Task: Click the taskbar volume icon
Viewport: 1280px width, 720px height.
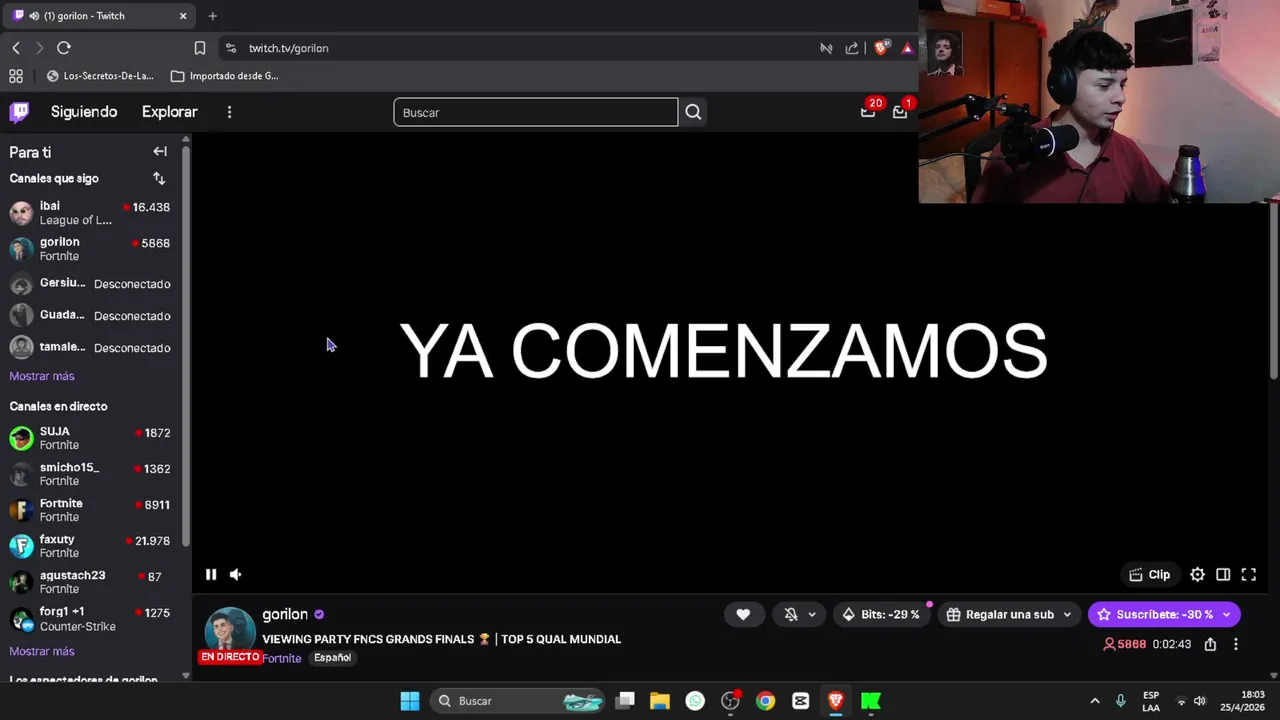Action: tap(1200, 701)
